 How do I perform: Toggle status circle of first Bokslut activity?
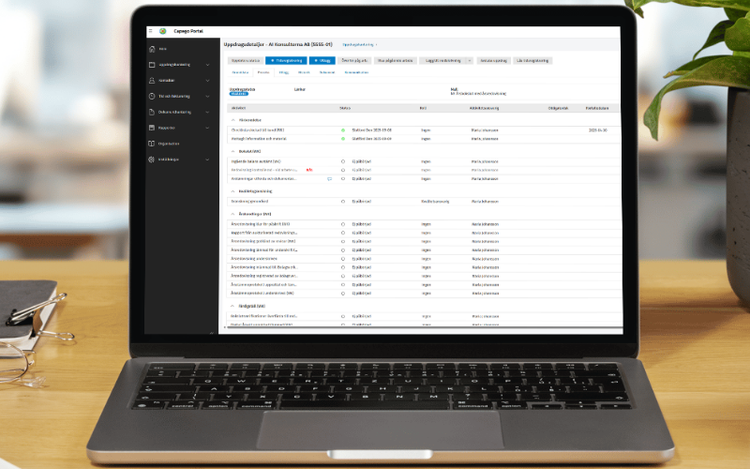(343, 160)
